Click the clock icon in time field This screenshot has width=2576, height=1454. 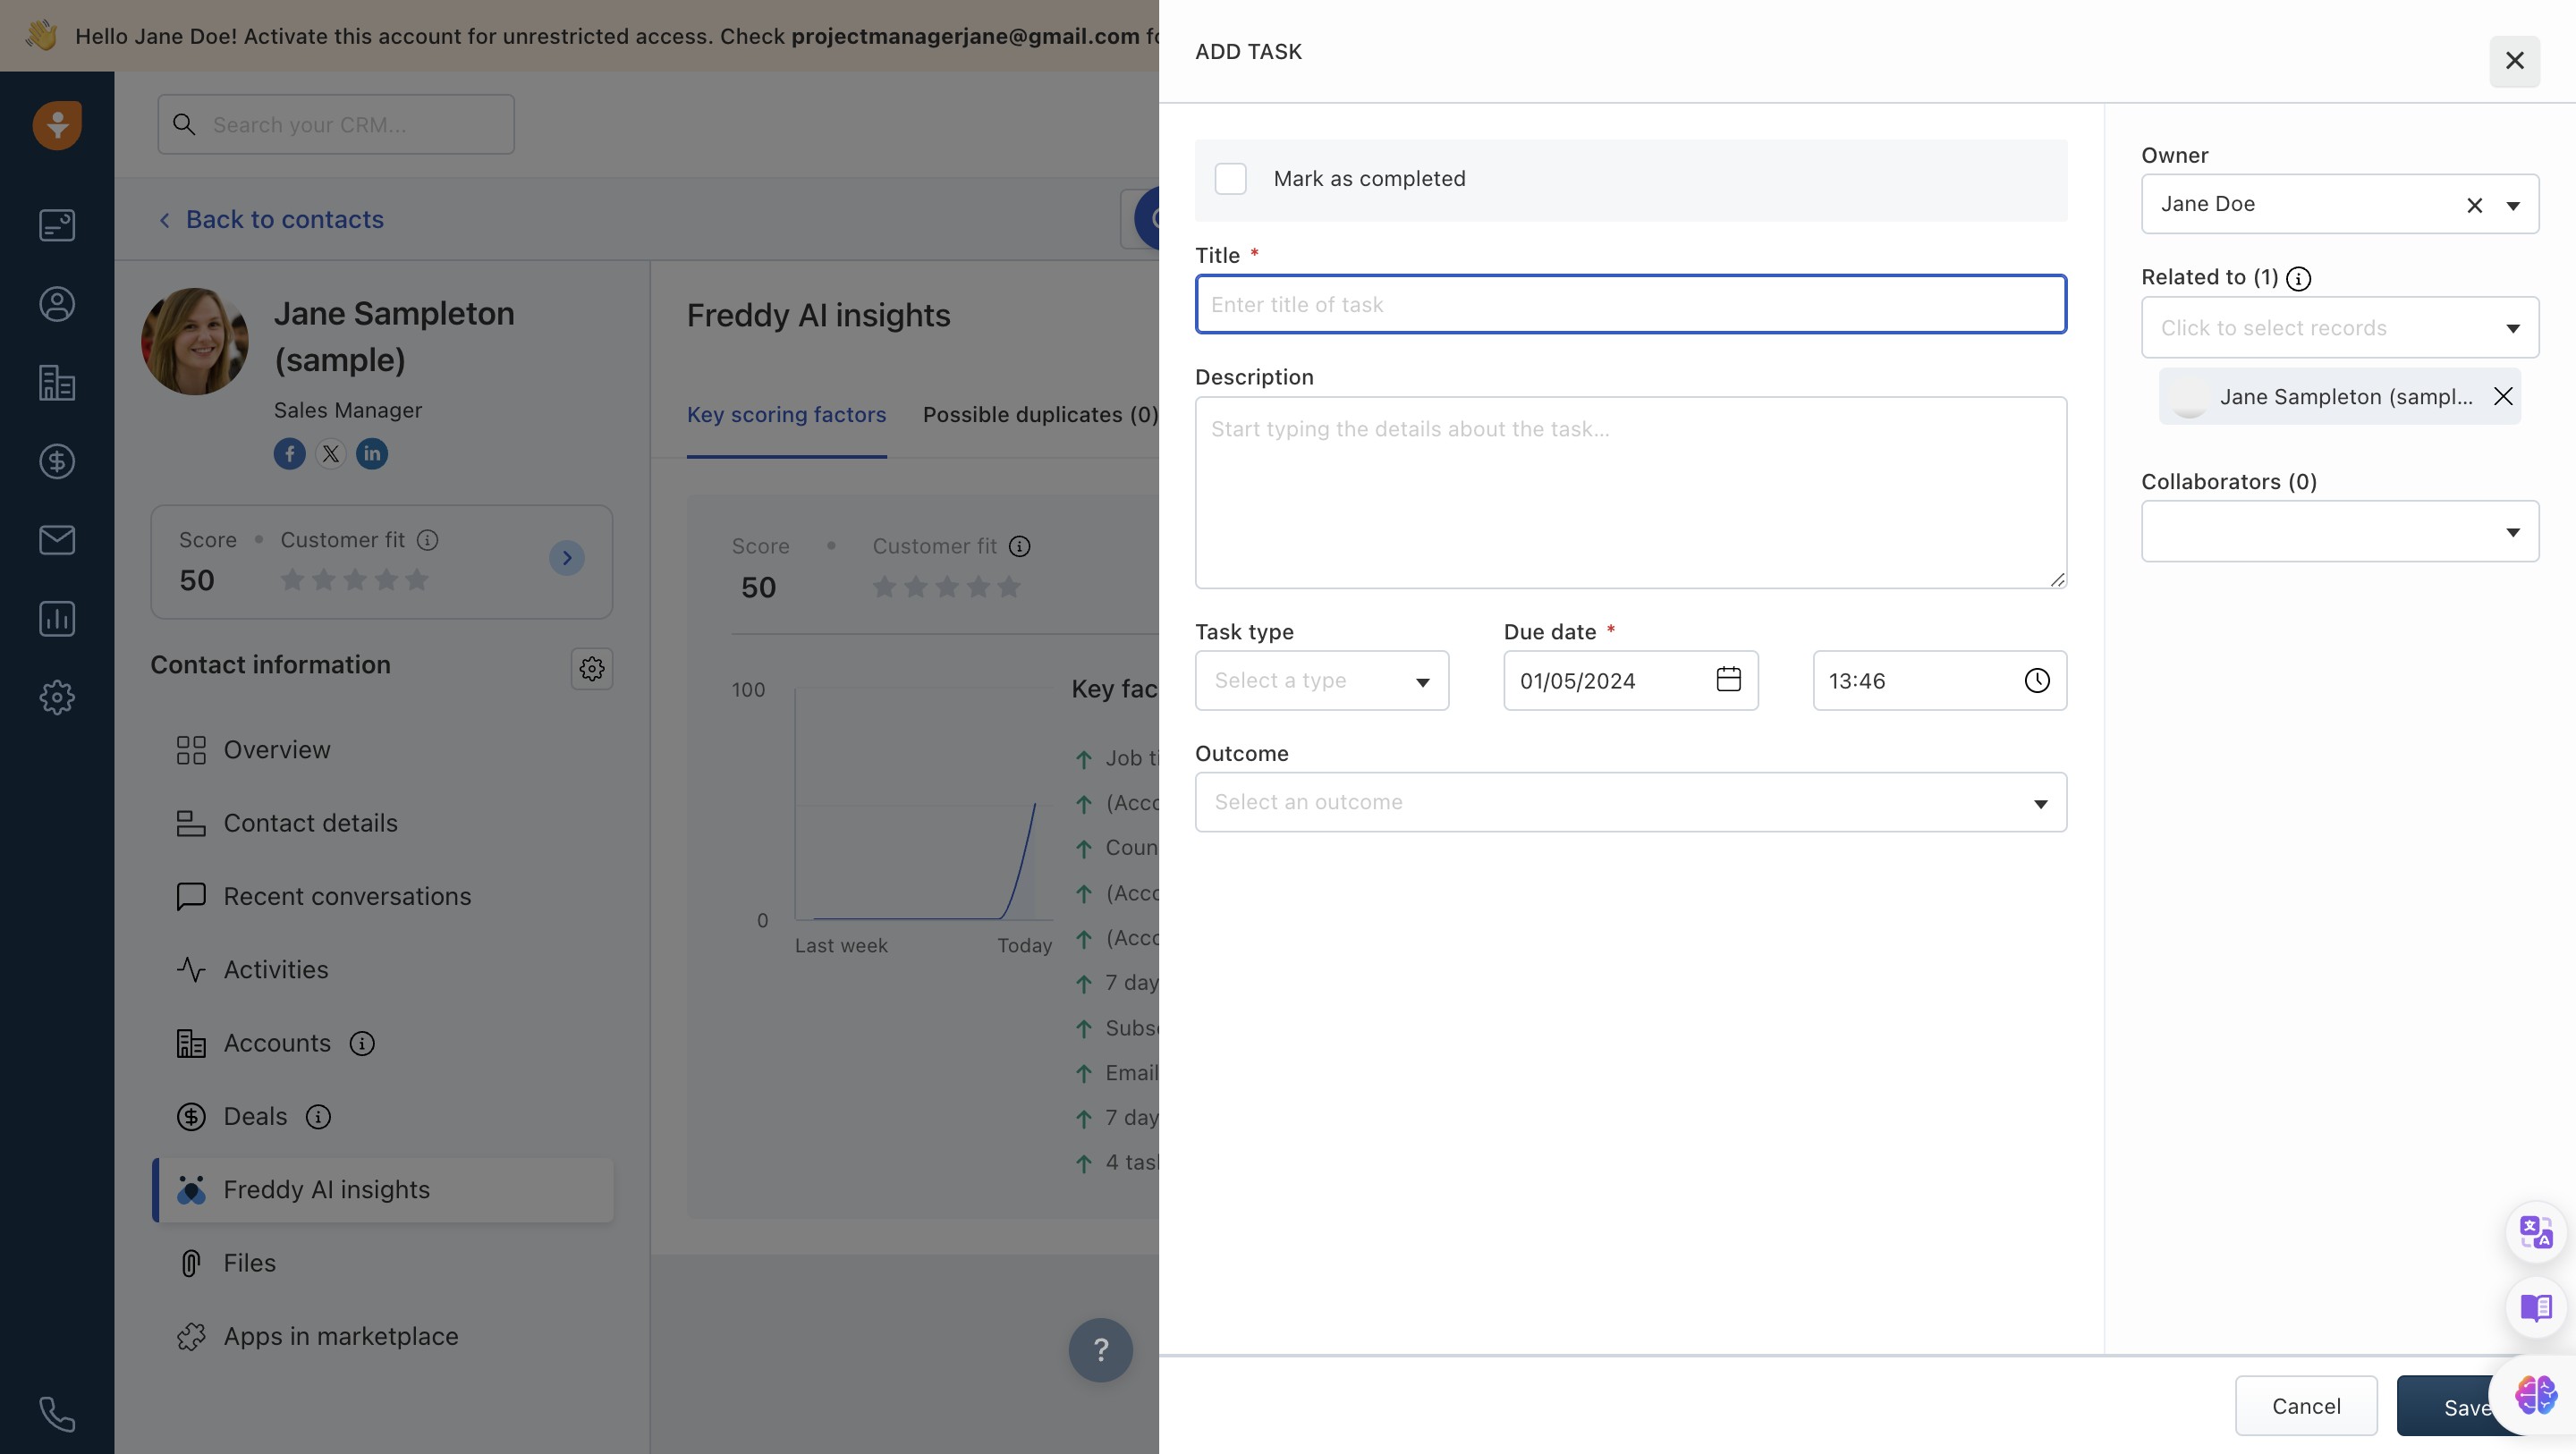pyautogui.click(x=2036, y=680)
